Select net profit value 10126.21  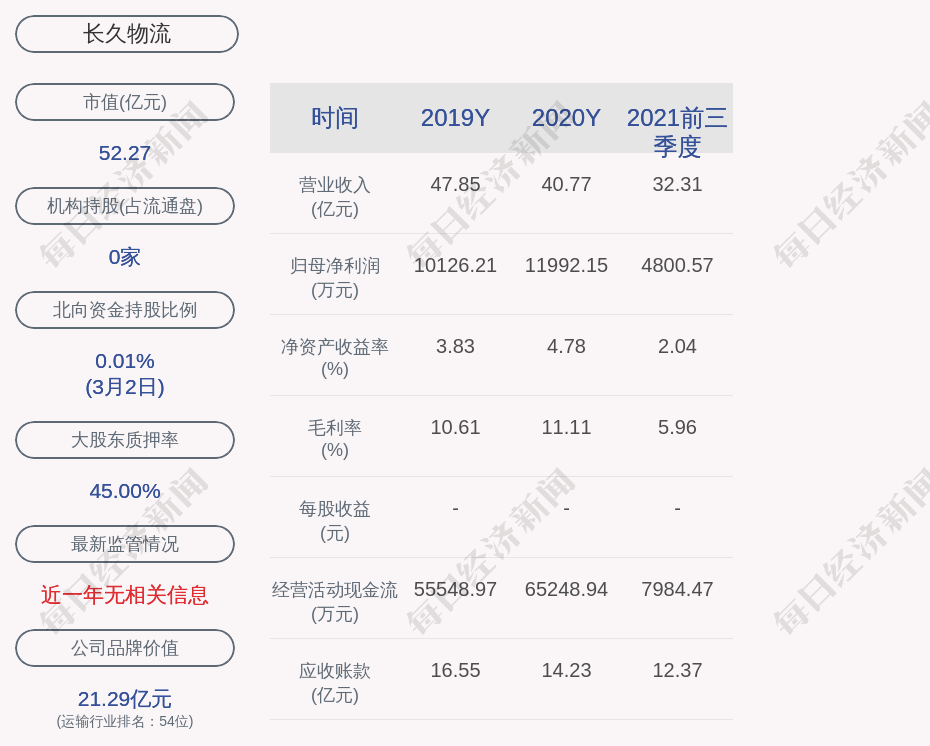click(x=455, y=265)
